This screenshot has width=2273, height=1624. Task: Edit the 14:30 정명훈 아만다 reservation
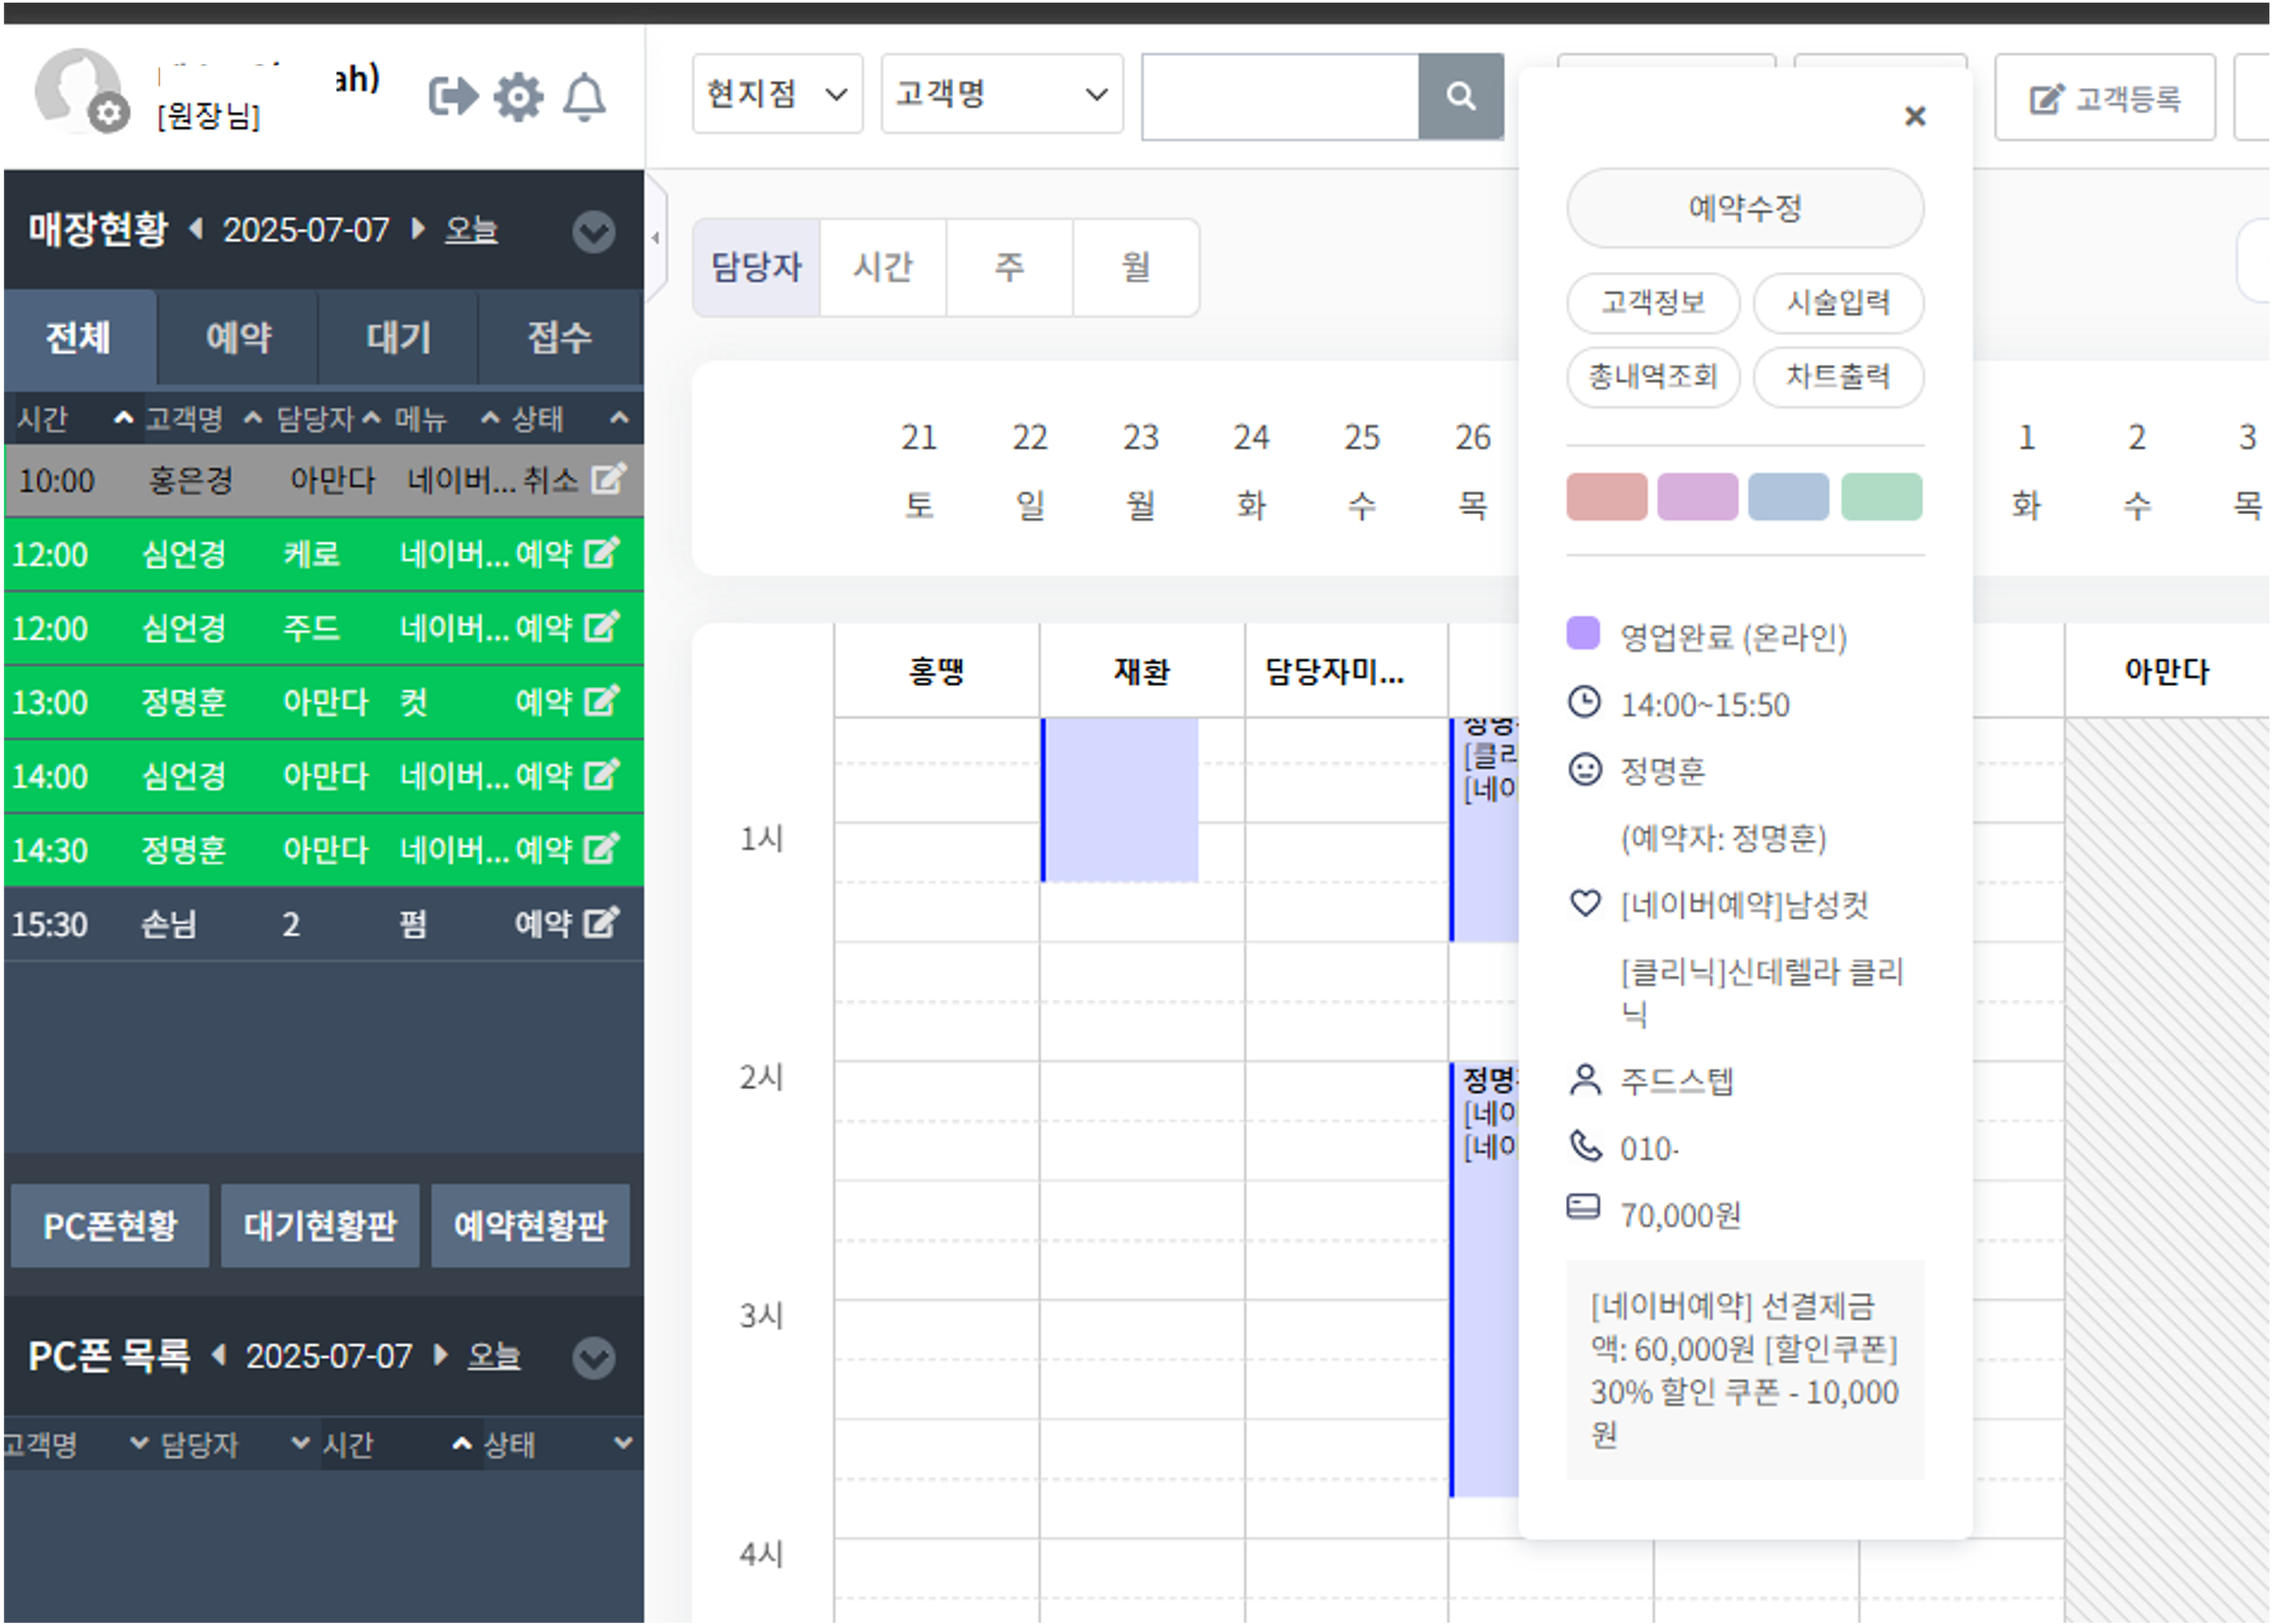pyautogui.click(x=601, y=849)
